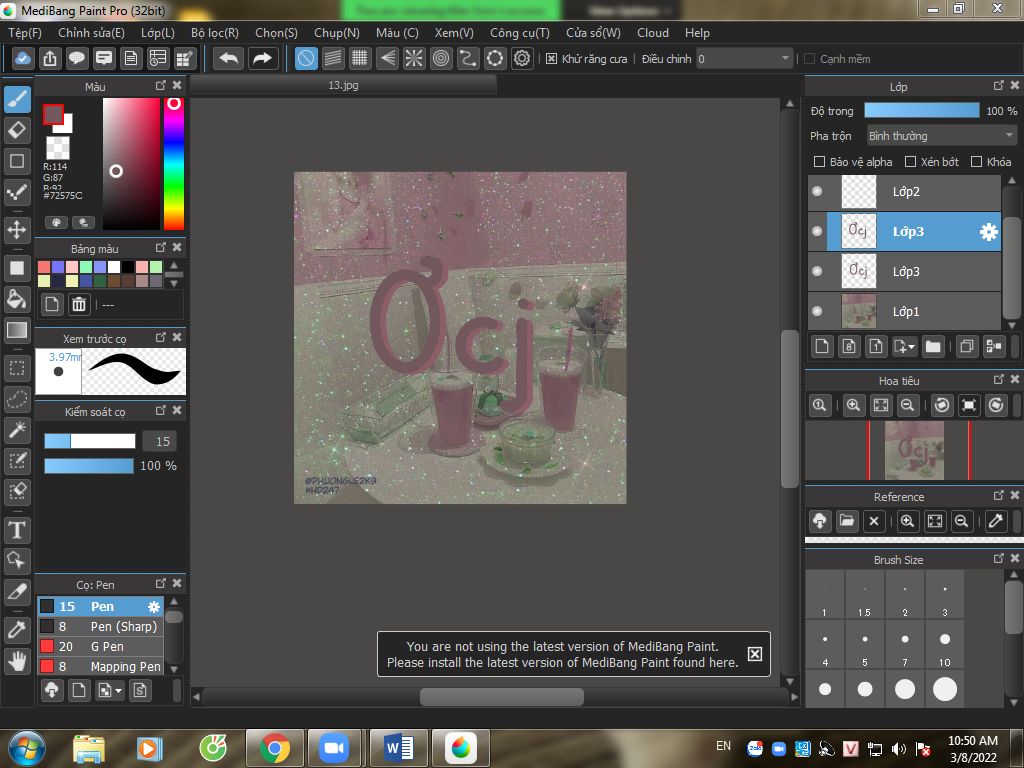The image size is (1024, 768).
Task: Enable the Khóa layer lock checkbox
Action: coord(976,161)
